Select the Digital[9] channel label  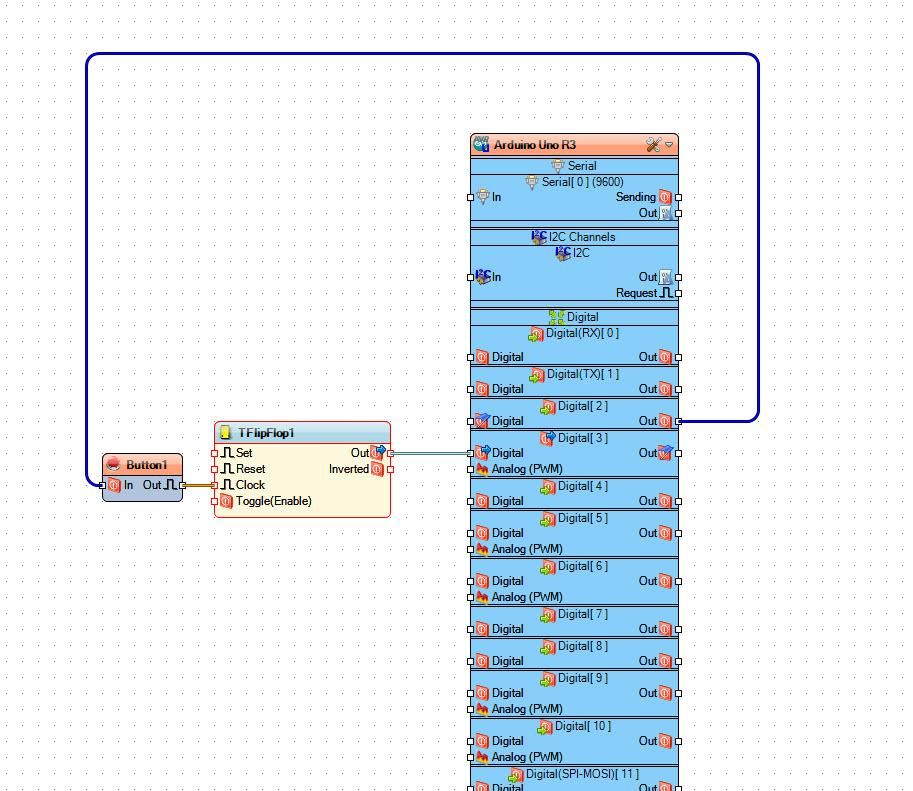tap(583, 678)
